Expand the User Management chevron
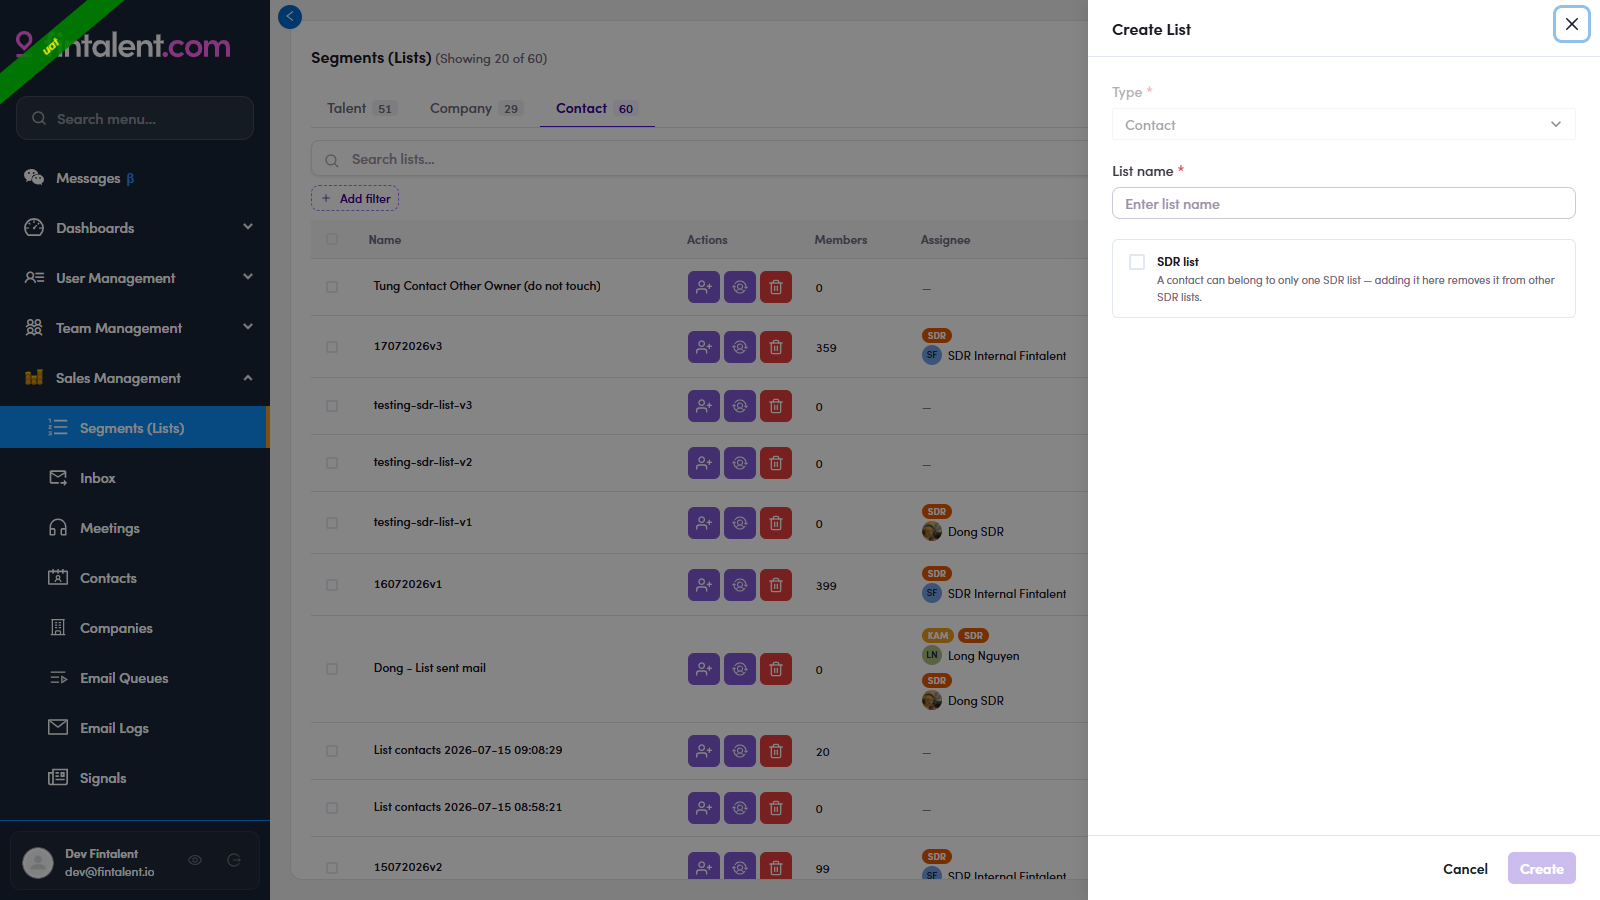 coord(248,277)
